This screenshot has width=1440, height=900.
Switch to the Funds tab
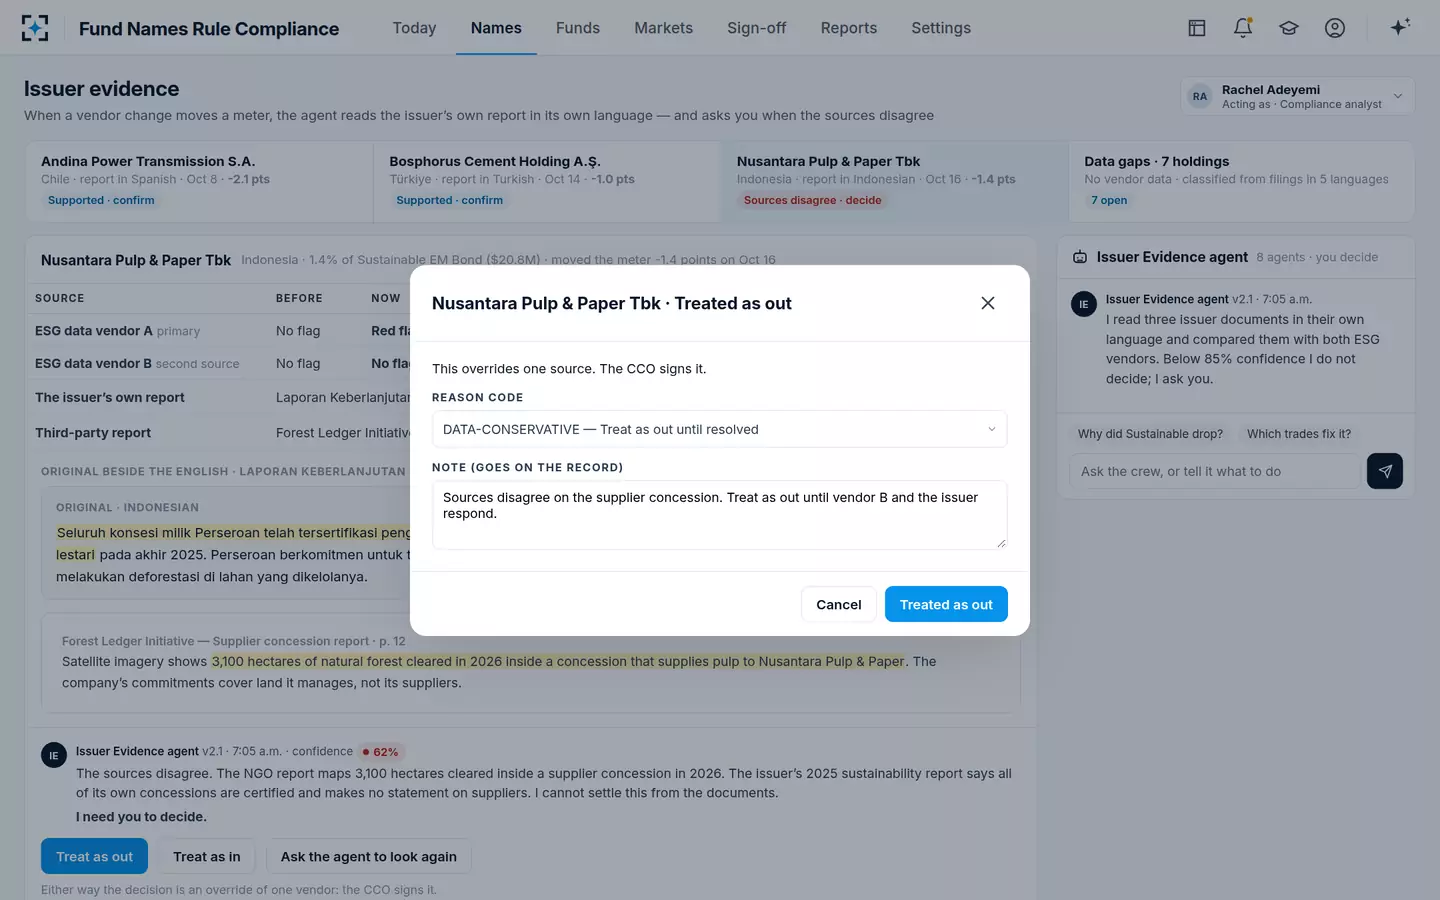578,28
